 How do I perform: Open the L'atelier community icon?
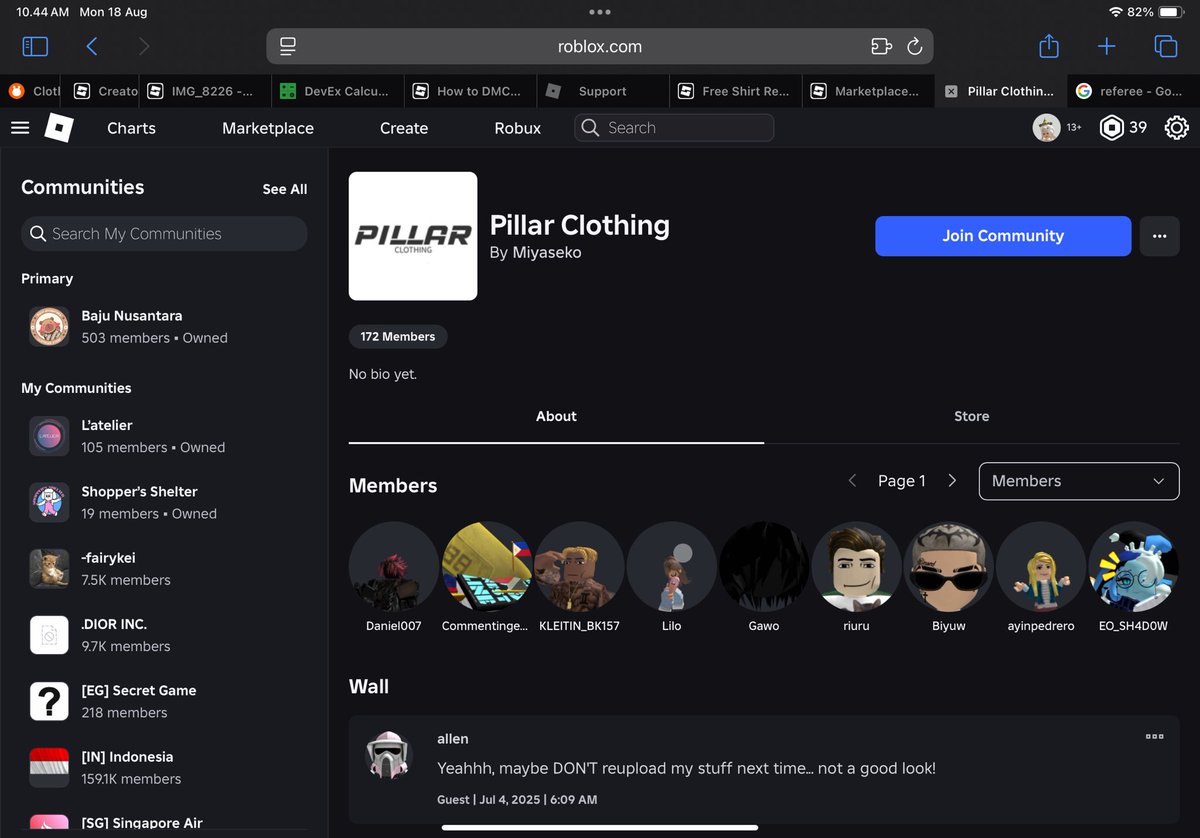click(49, 436)
